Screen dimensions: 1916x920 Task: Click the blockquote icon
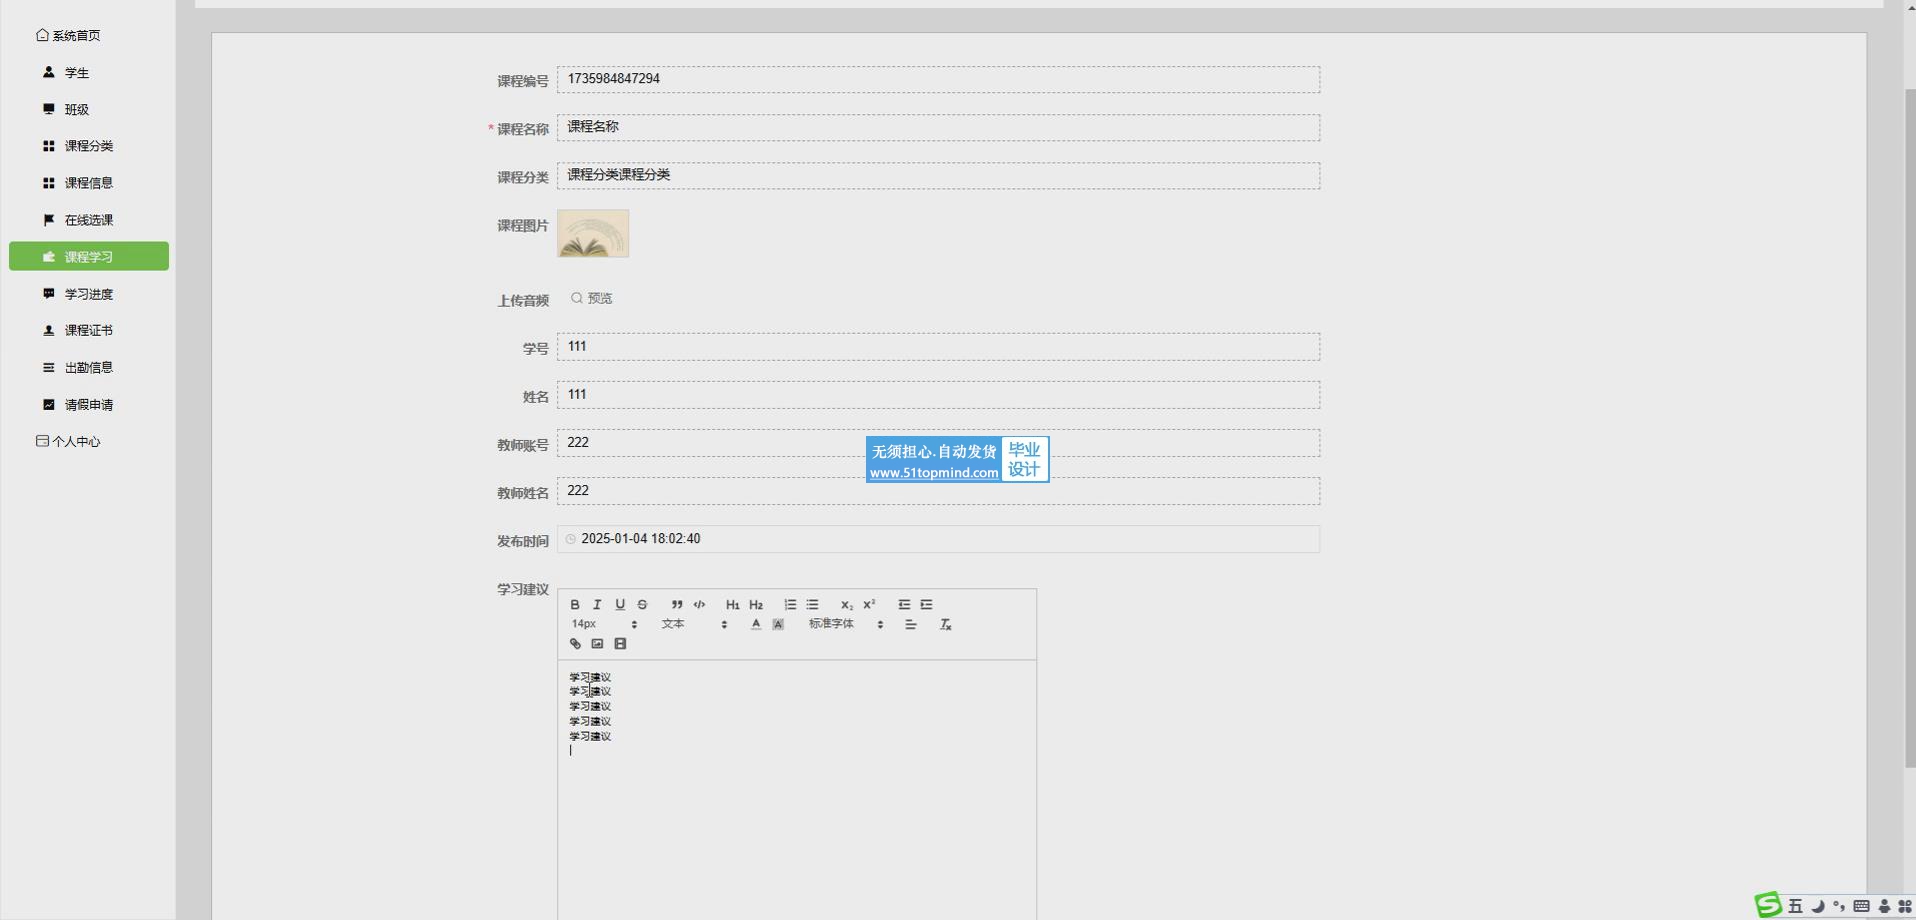pos(677,605)
